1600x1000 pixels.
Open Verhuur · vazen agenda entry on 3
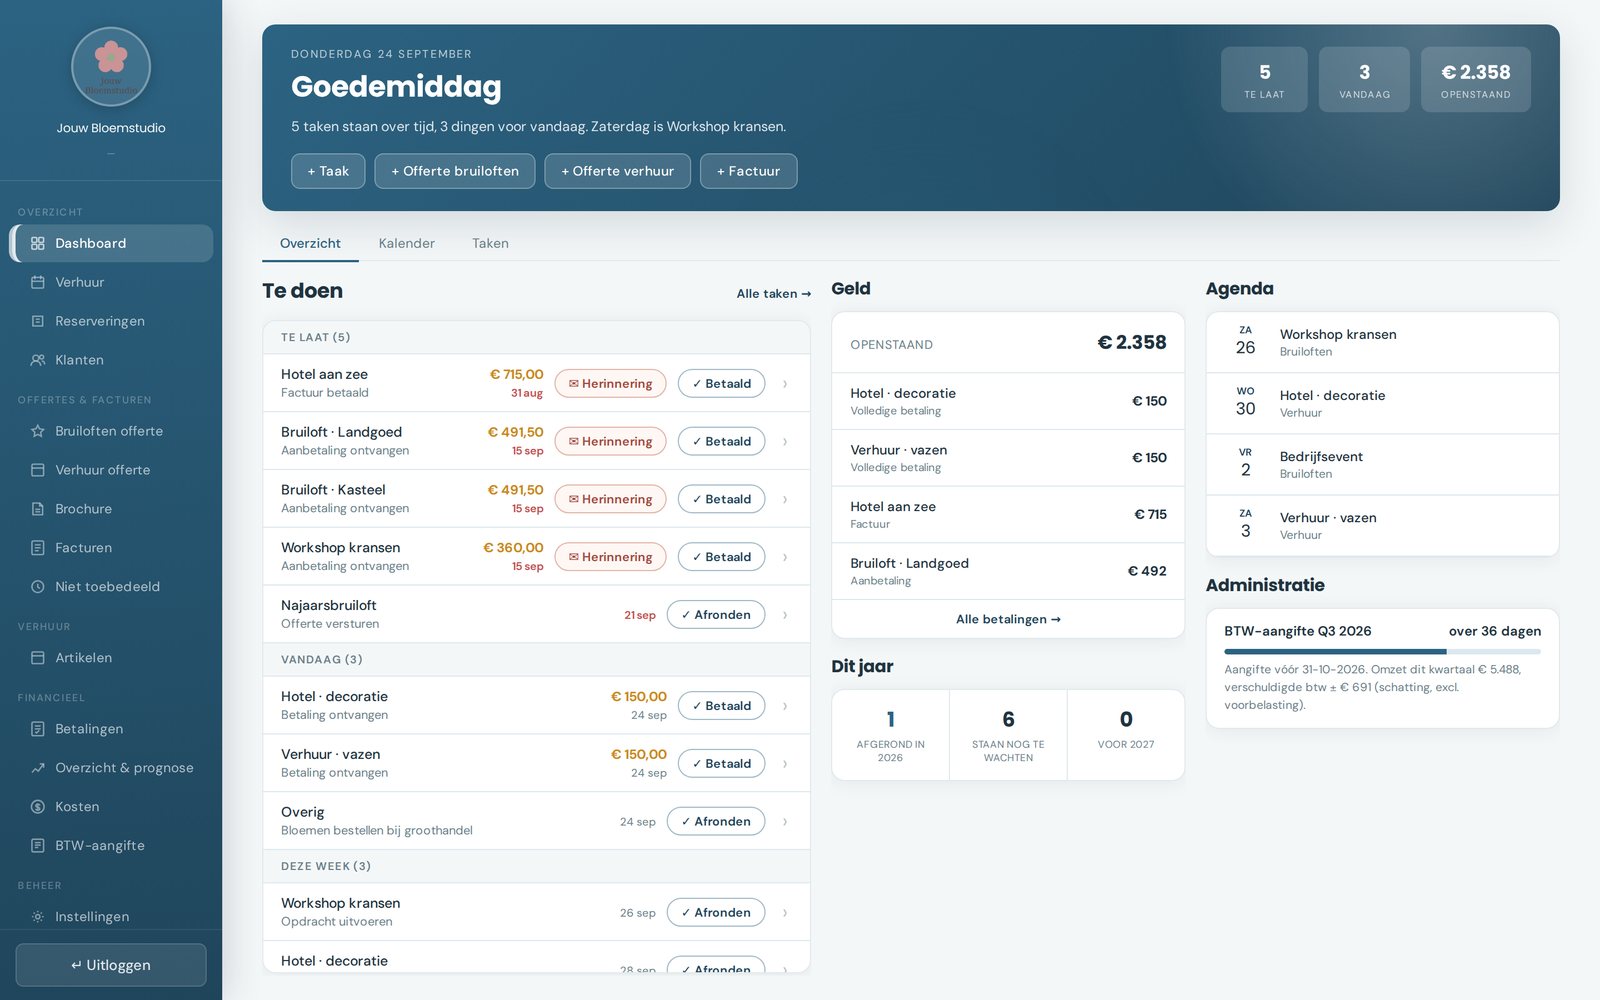pyautogui.click(x=1382, y=525)
